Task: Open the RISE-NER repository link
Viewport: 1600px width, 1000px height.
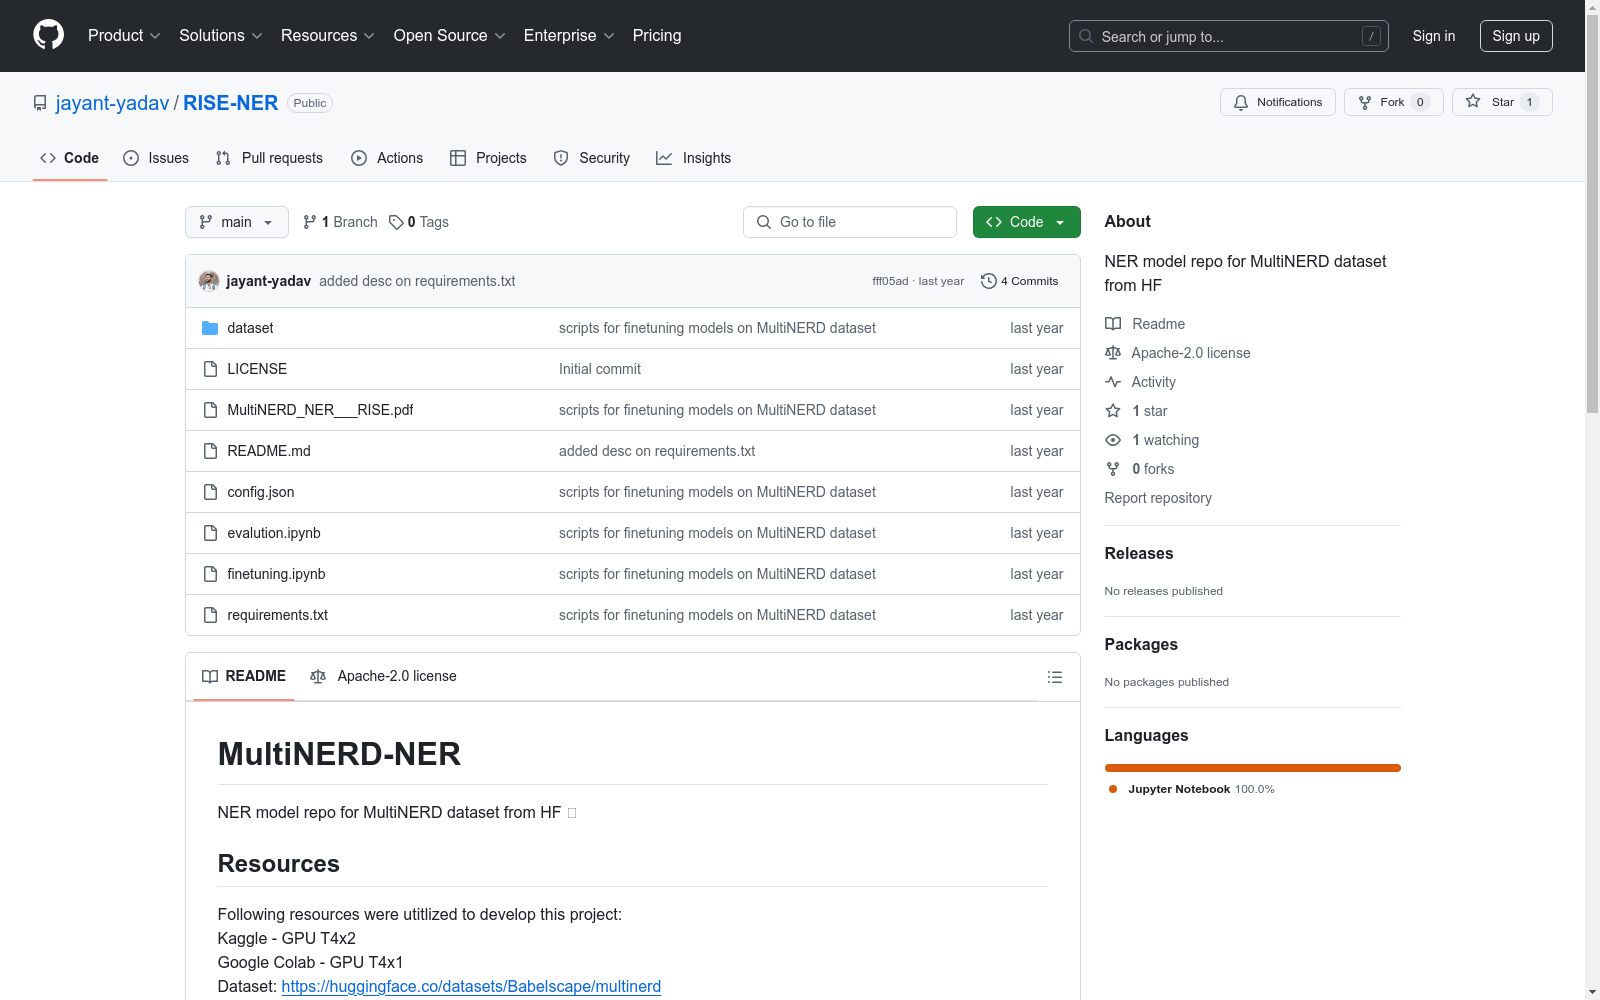Action: pos(231,103)
